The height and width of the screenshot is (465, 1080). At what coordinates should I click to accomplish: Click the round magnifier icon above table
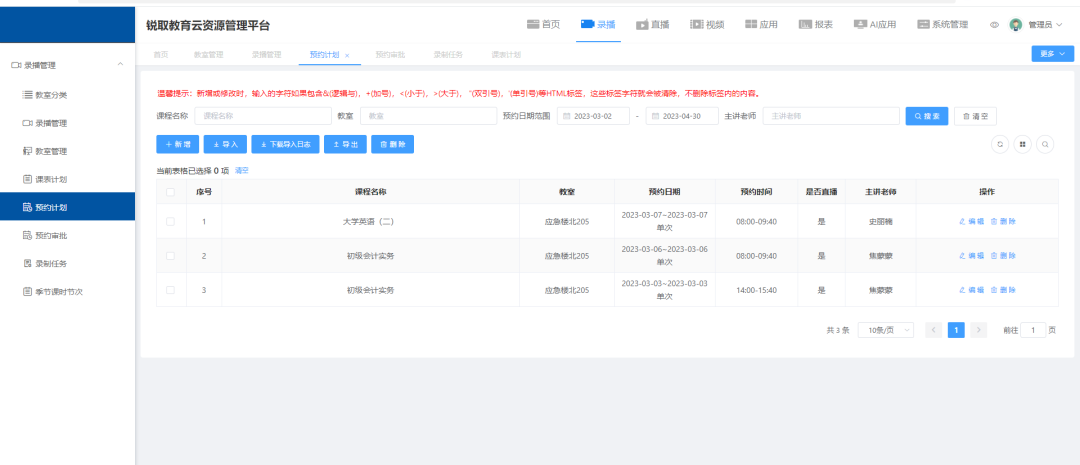1045,144
